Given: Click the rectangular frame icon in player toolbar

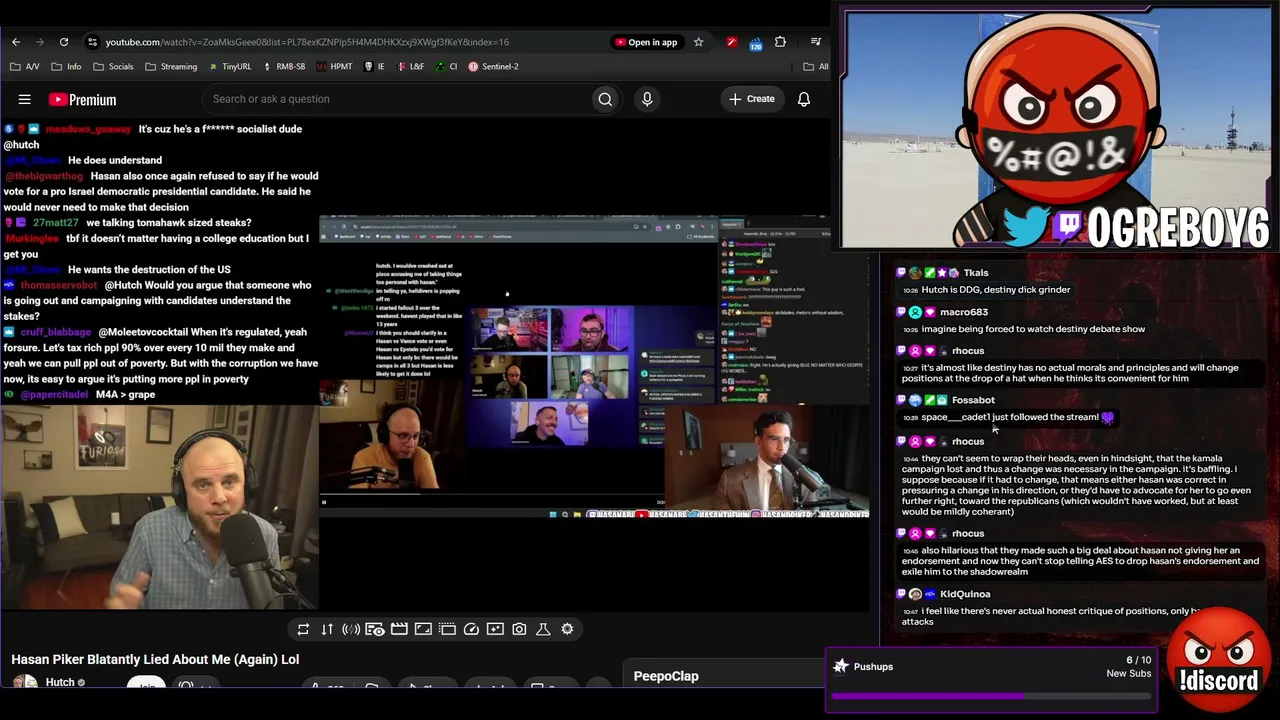Looking at the screenshot, I should tap(423, 629).
